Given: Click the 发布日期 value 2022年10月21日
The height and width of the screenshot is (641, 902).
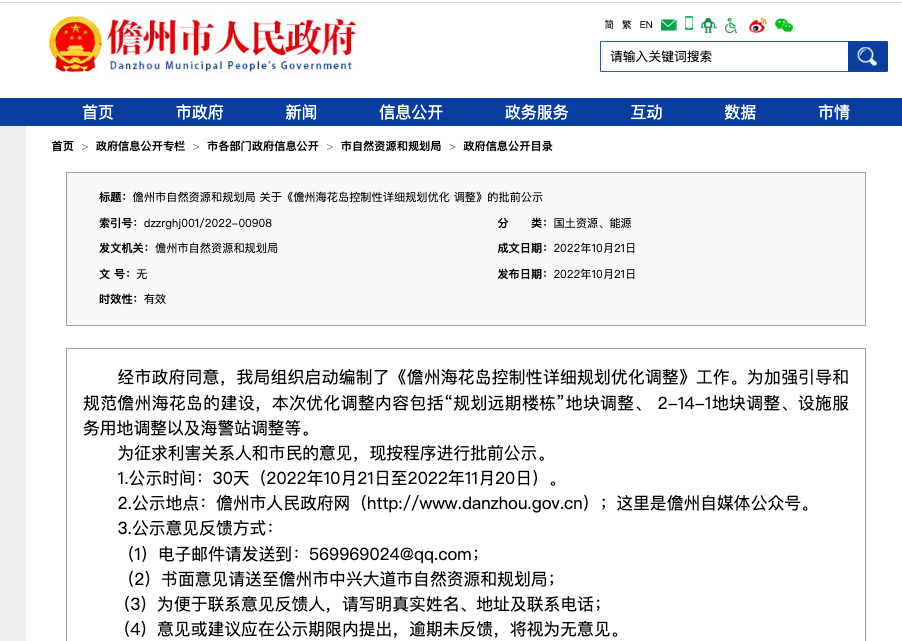Looking at the screenshot, I should point(594,274).
